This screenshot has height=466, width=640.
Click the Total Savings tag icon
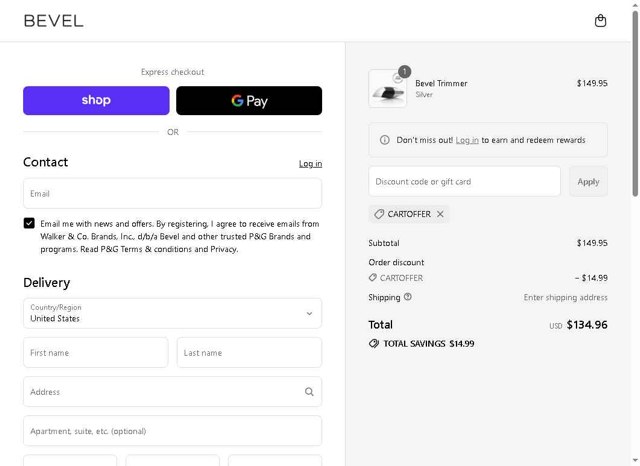373,344
